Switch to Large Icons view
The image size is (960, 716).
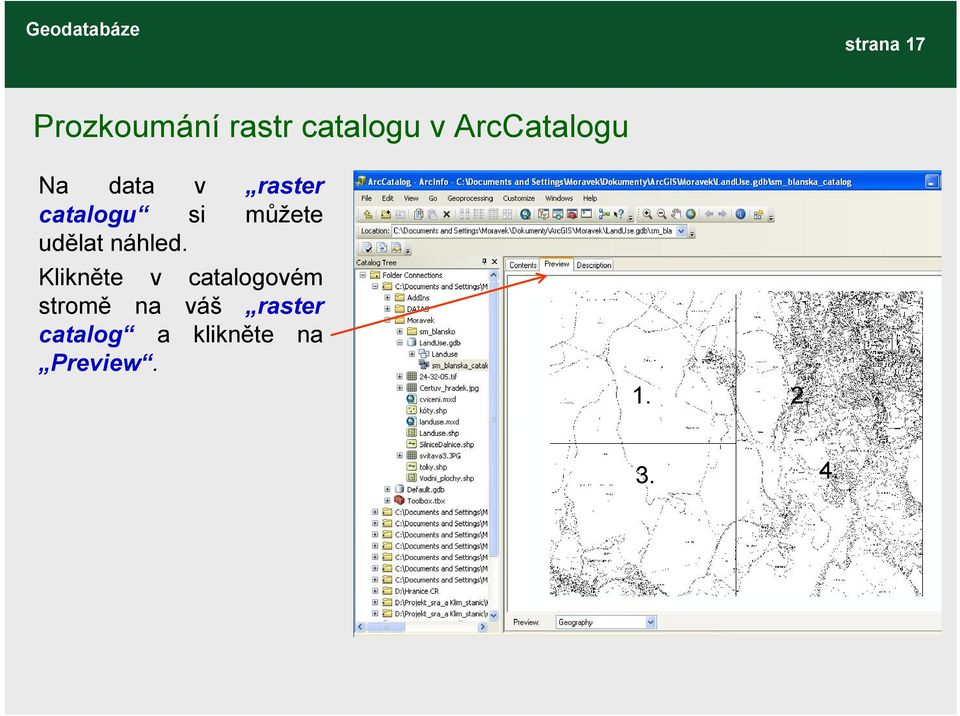[465, 214]
